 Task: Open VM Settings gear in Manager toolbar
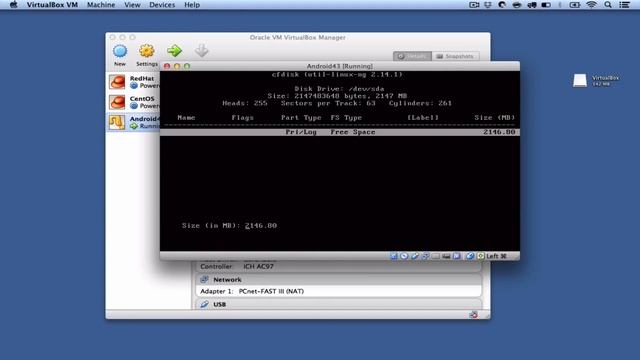point(147,51)
